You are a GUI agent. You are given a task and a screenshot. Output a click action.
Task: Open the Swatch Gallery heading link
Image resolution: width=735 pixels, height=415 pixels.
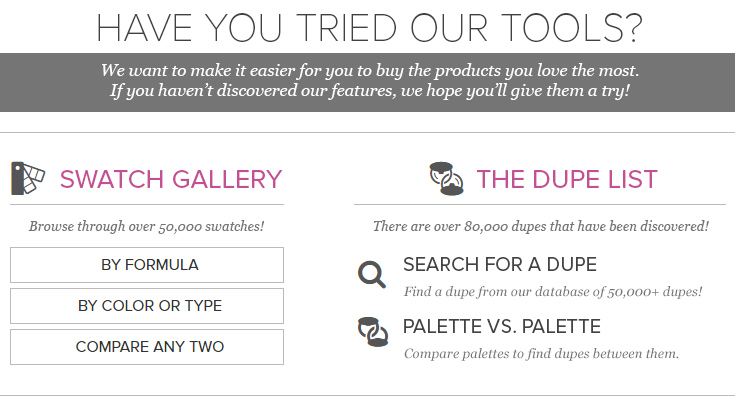tap(171, 179)
